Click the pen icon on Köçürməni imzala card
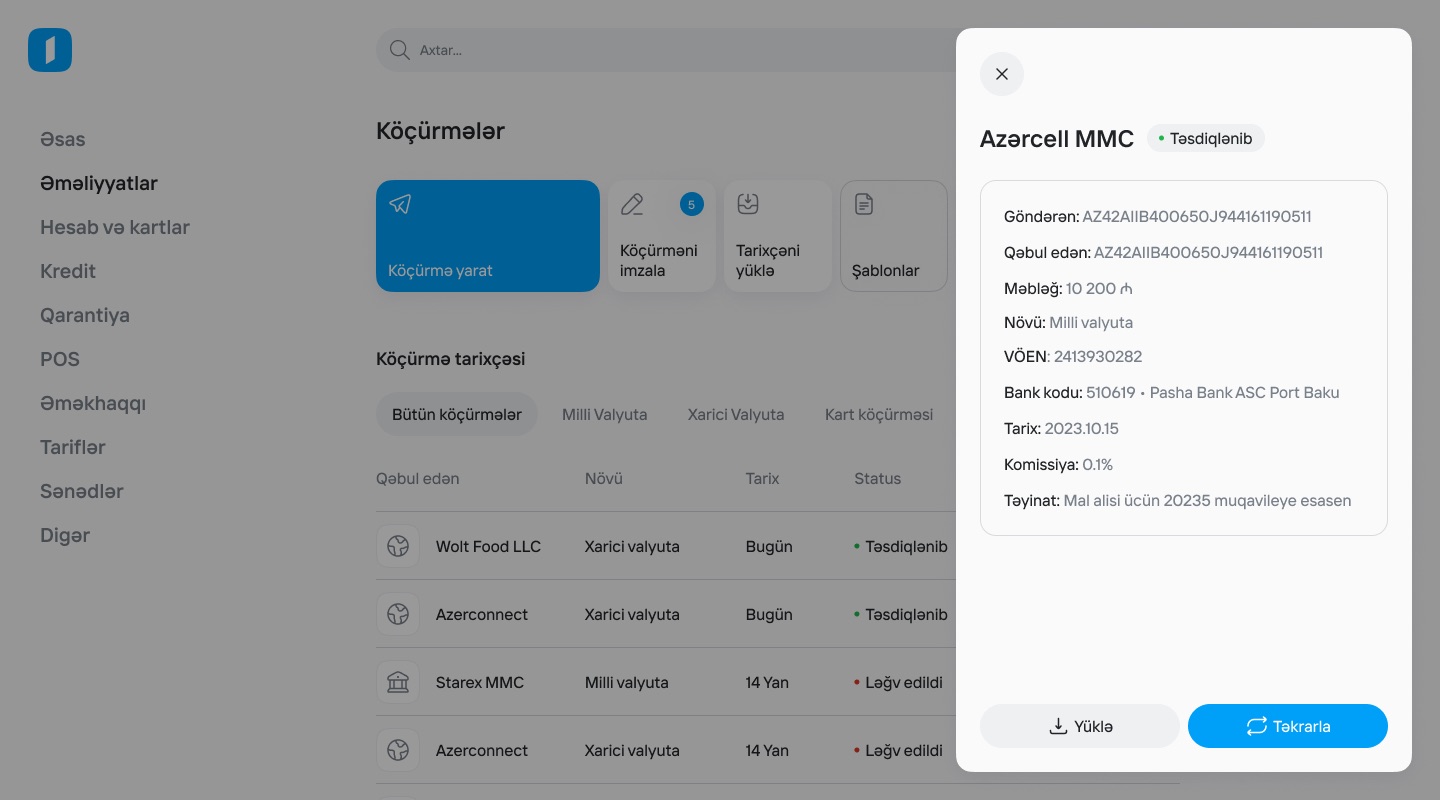The image size is (1440, 800). (632, 204)
